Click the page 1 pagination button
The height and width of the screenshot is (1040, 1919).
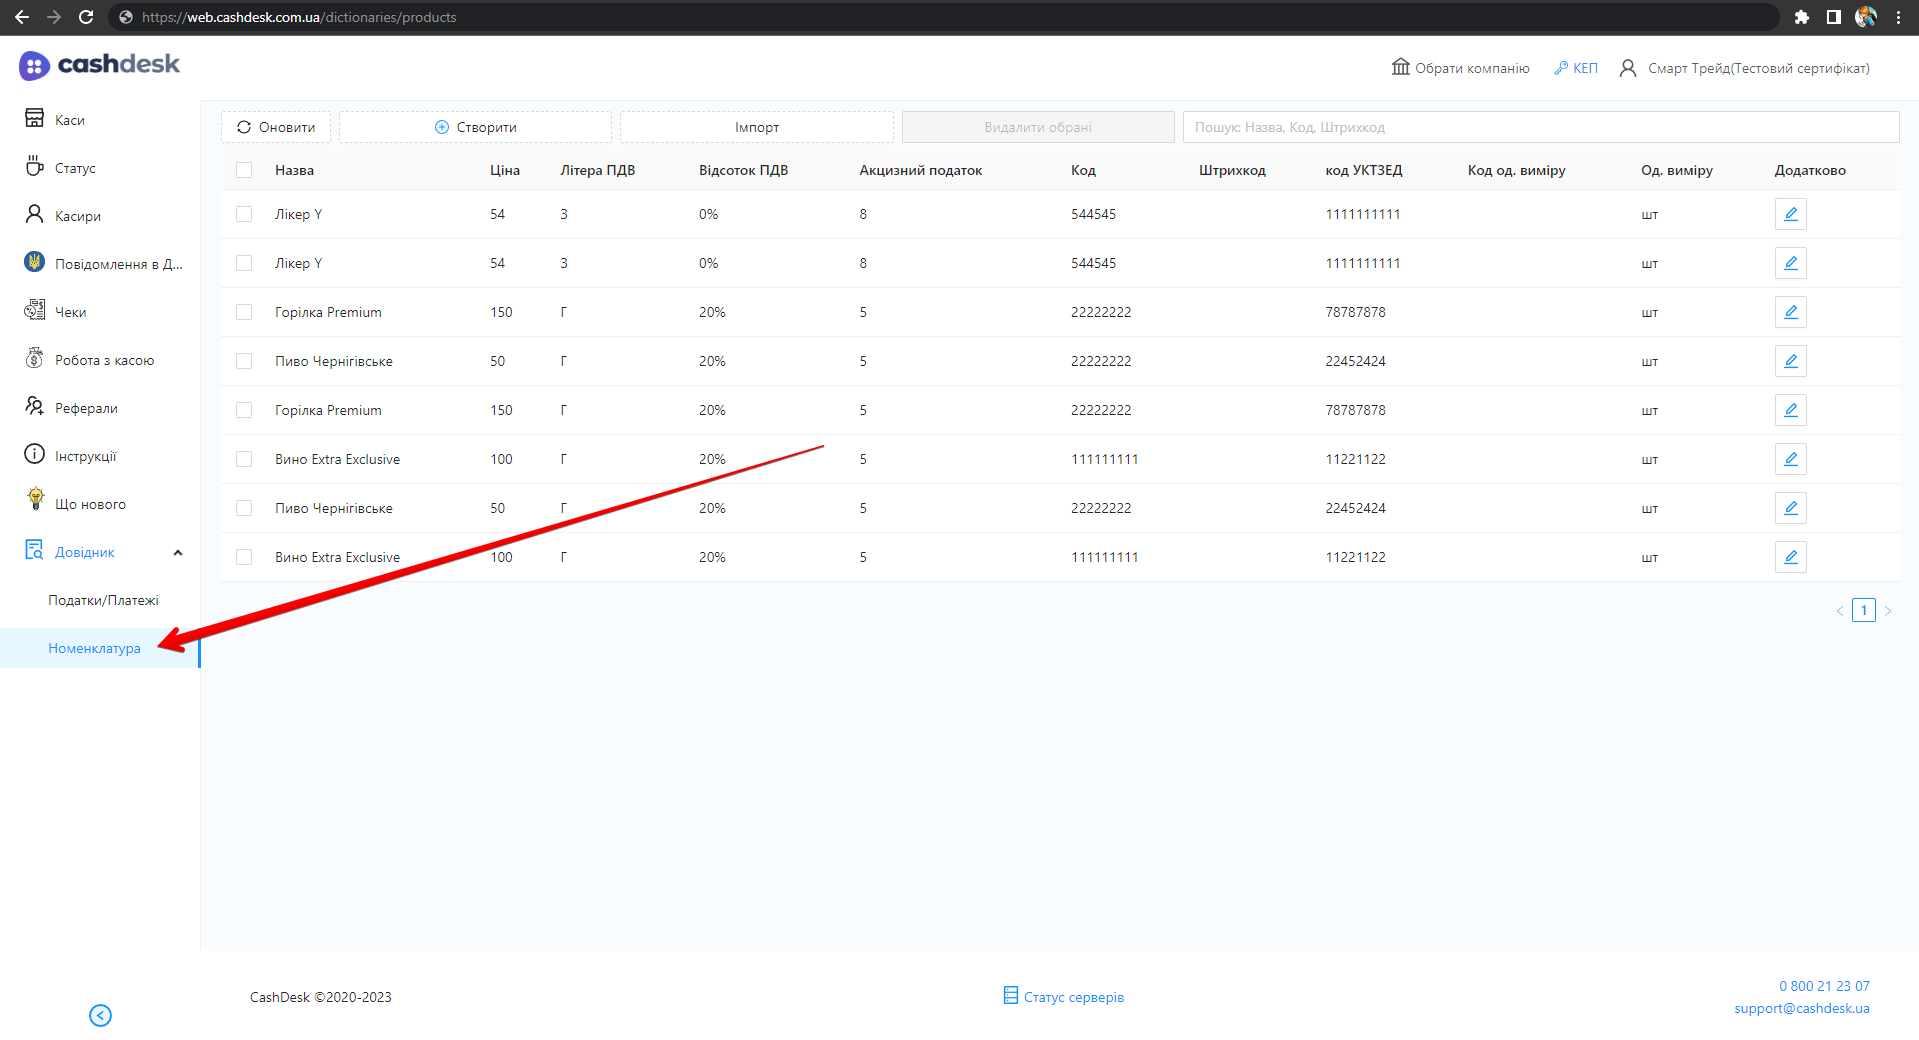(x=1863, y=610)
